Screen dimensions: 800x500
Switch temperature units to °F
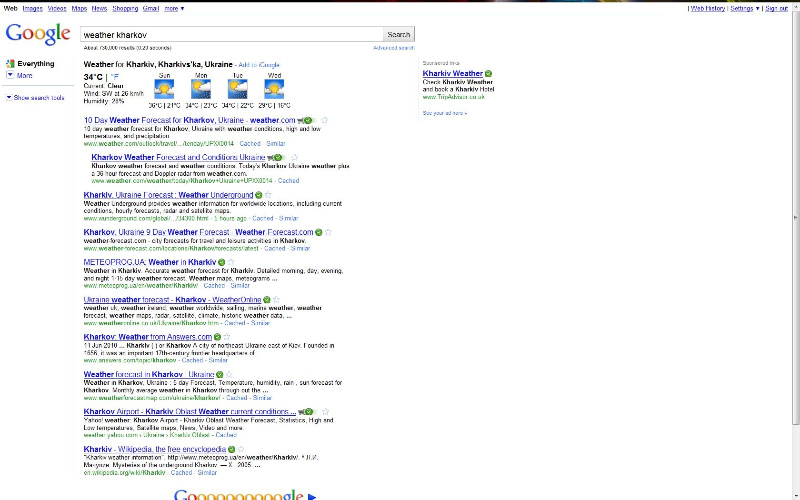(114, 76)
